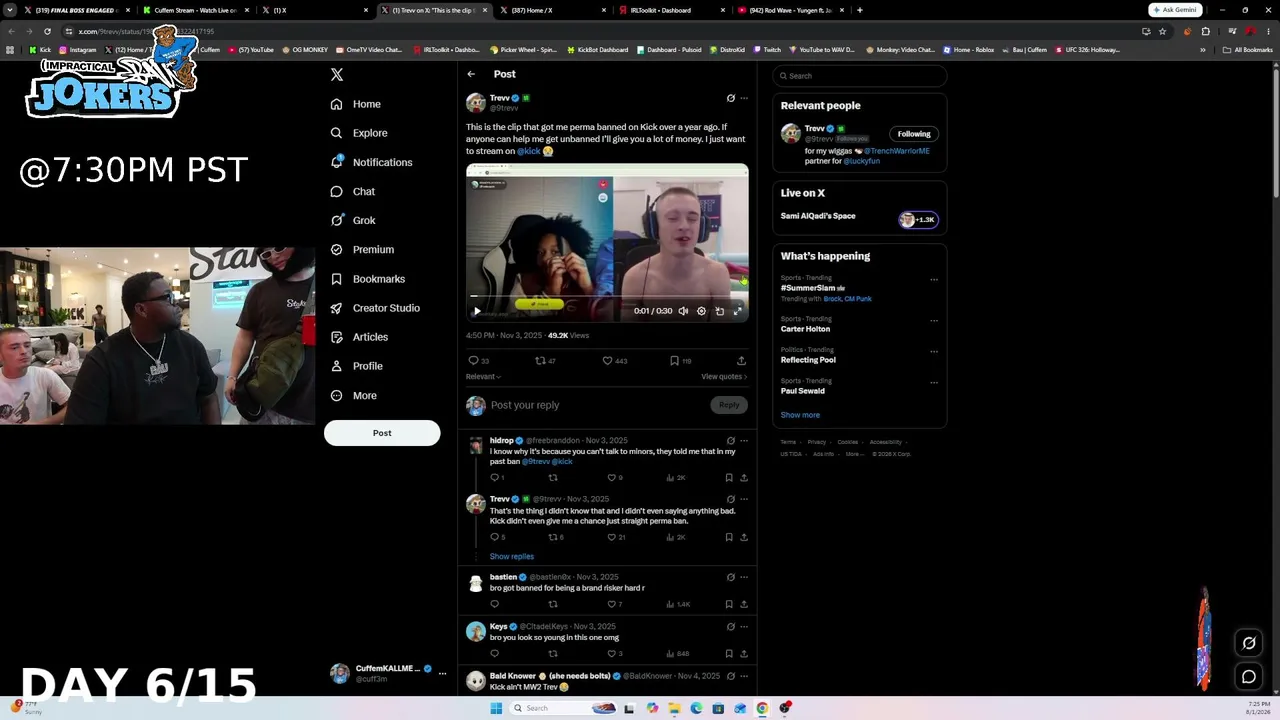Repost the main post with 47 reposts

[540, 361]
